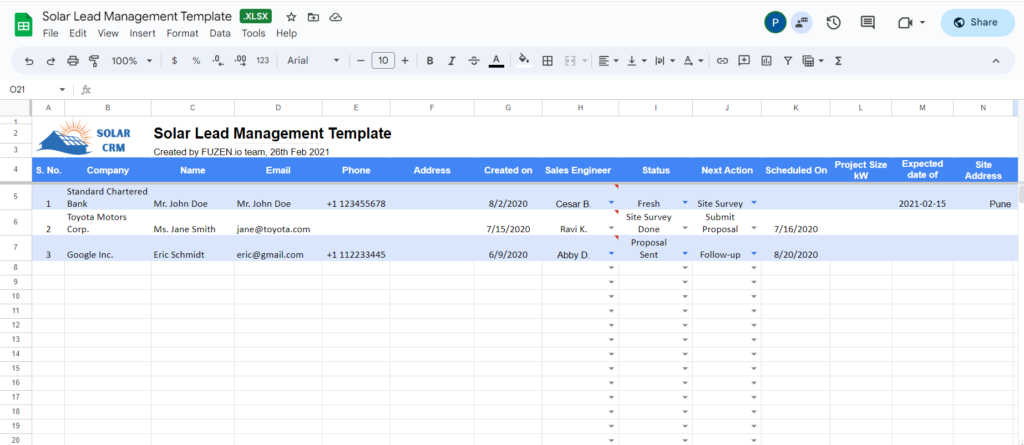Format as percent
This screenshot has height=445, width=1024.
click(x=196, y=61)
